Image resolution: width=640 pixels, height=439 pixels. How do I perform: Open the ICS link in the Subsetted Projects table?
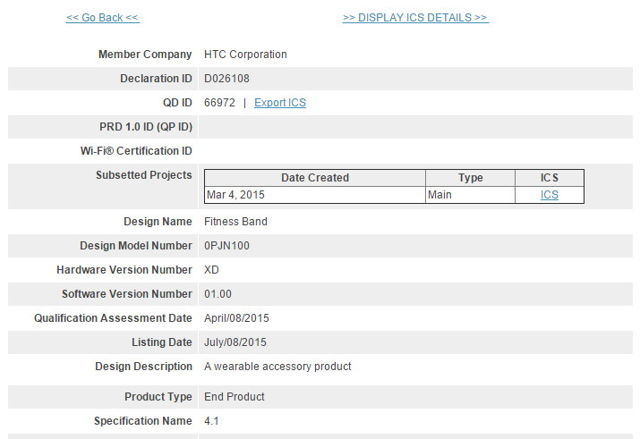point(549,195)
